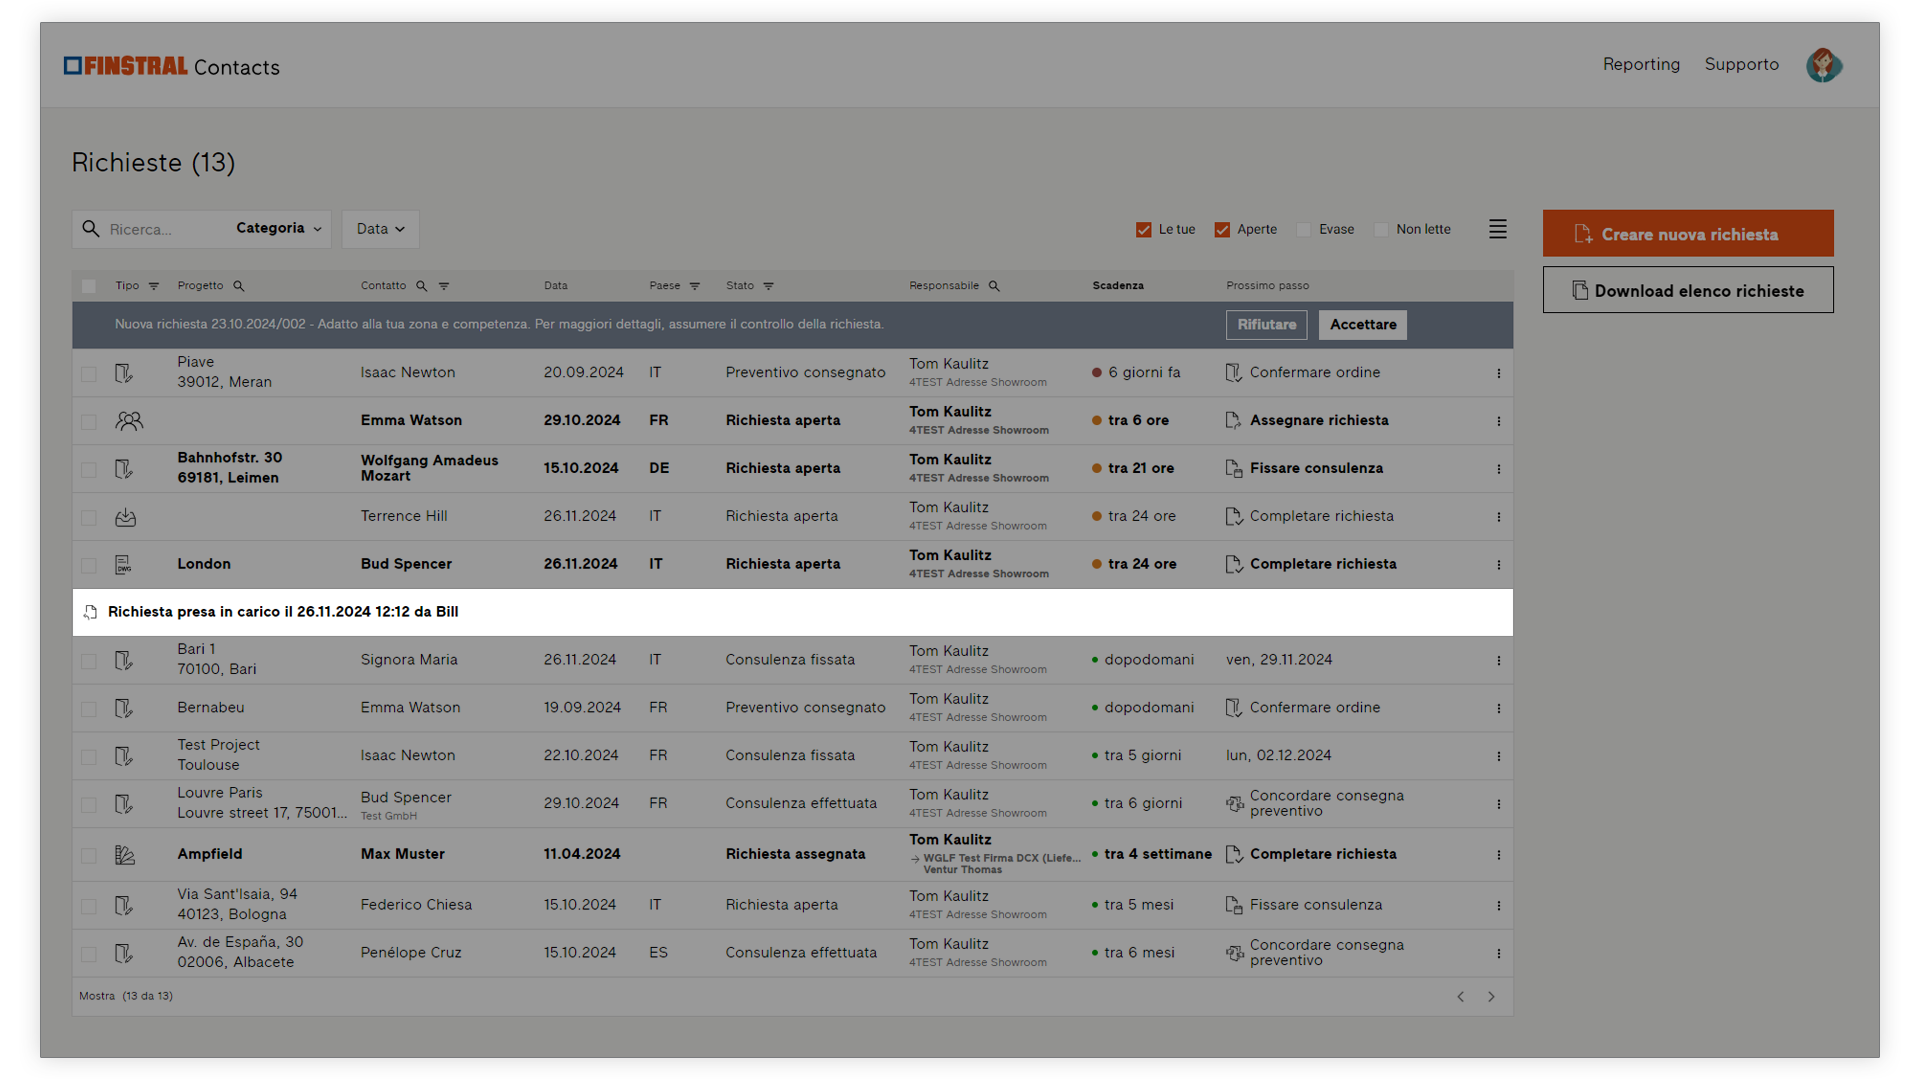This screenshot has width=1920, height=1080.
Task: Click the Prossimo passo column header
Action: tap(1267, 286)
